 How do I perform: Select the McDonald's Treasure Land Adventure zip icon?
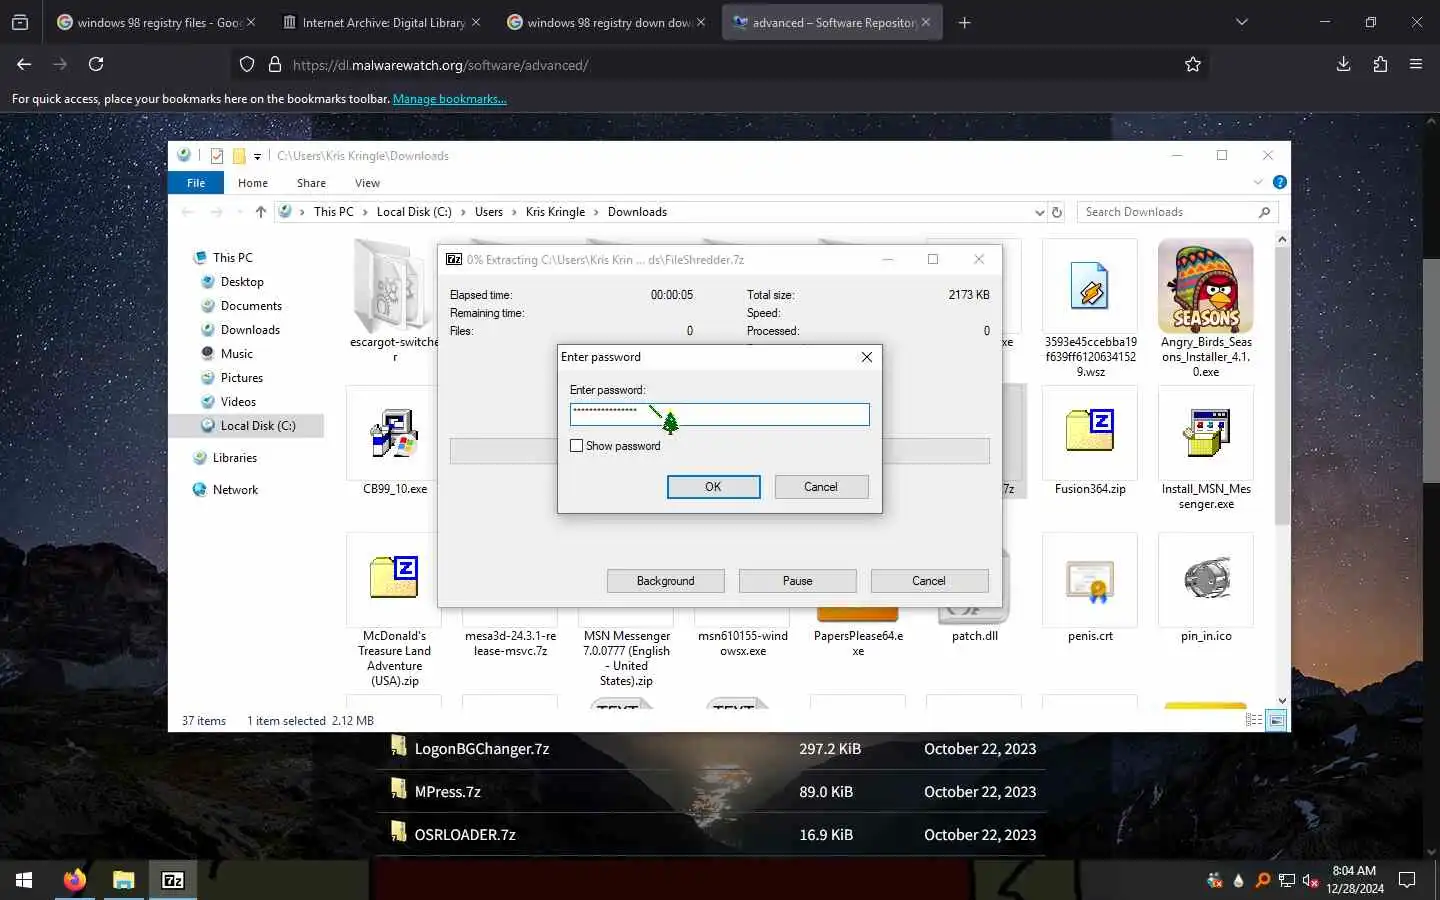pos(394,578)
